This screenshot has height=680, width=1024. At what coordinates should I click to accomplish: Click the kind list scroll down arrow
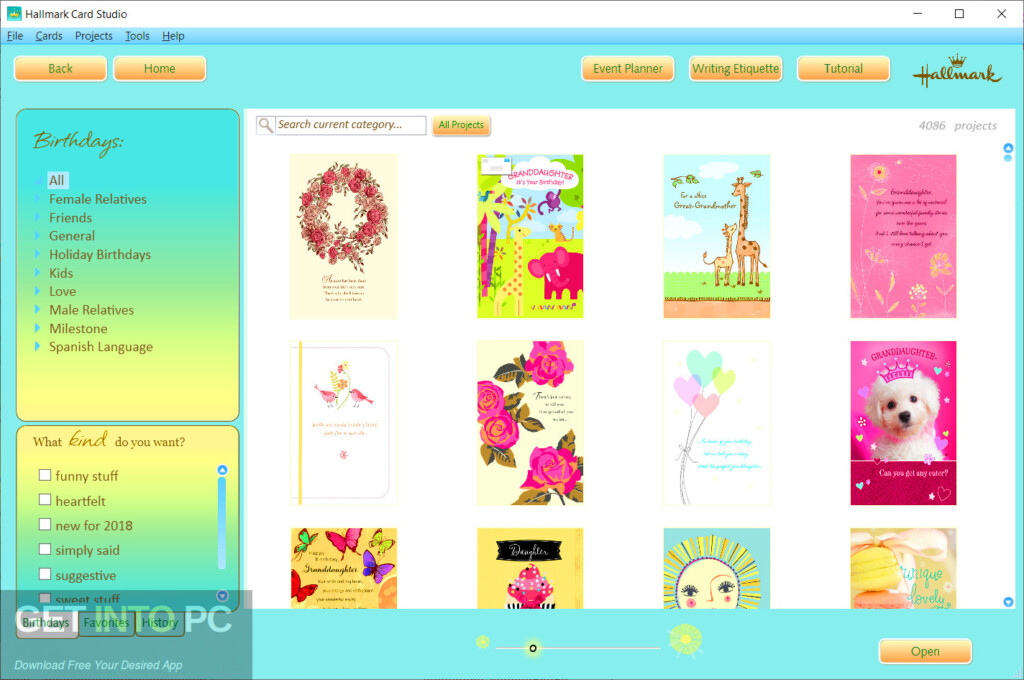tap(222, 596)
